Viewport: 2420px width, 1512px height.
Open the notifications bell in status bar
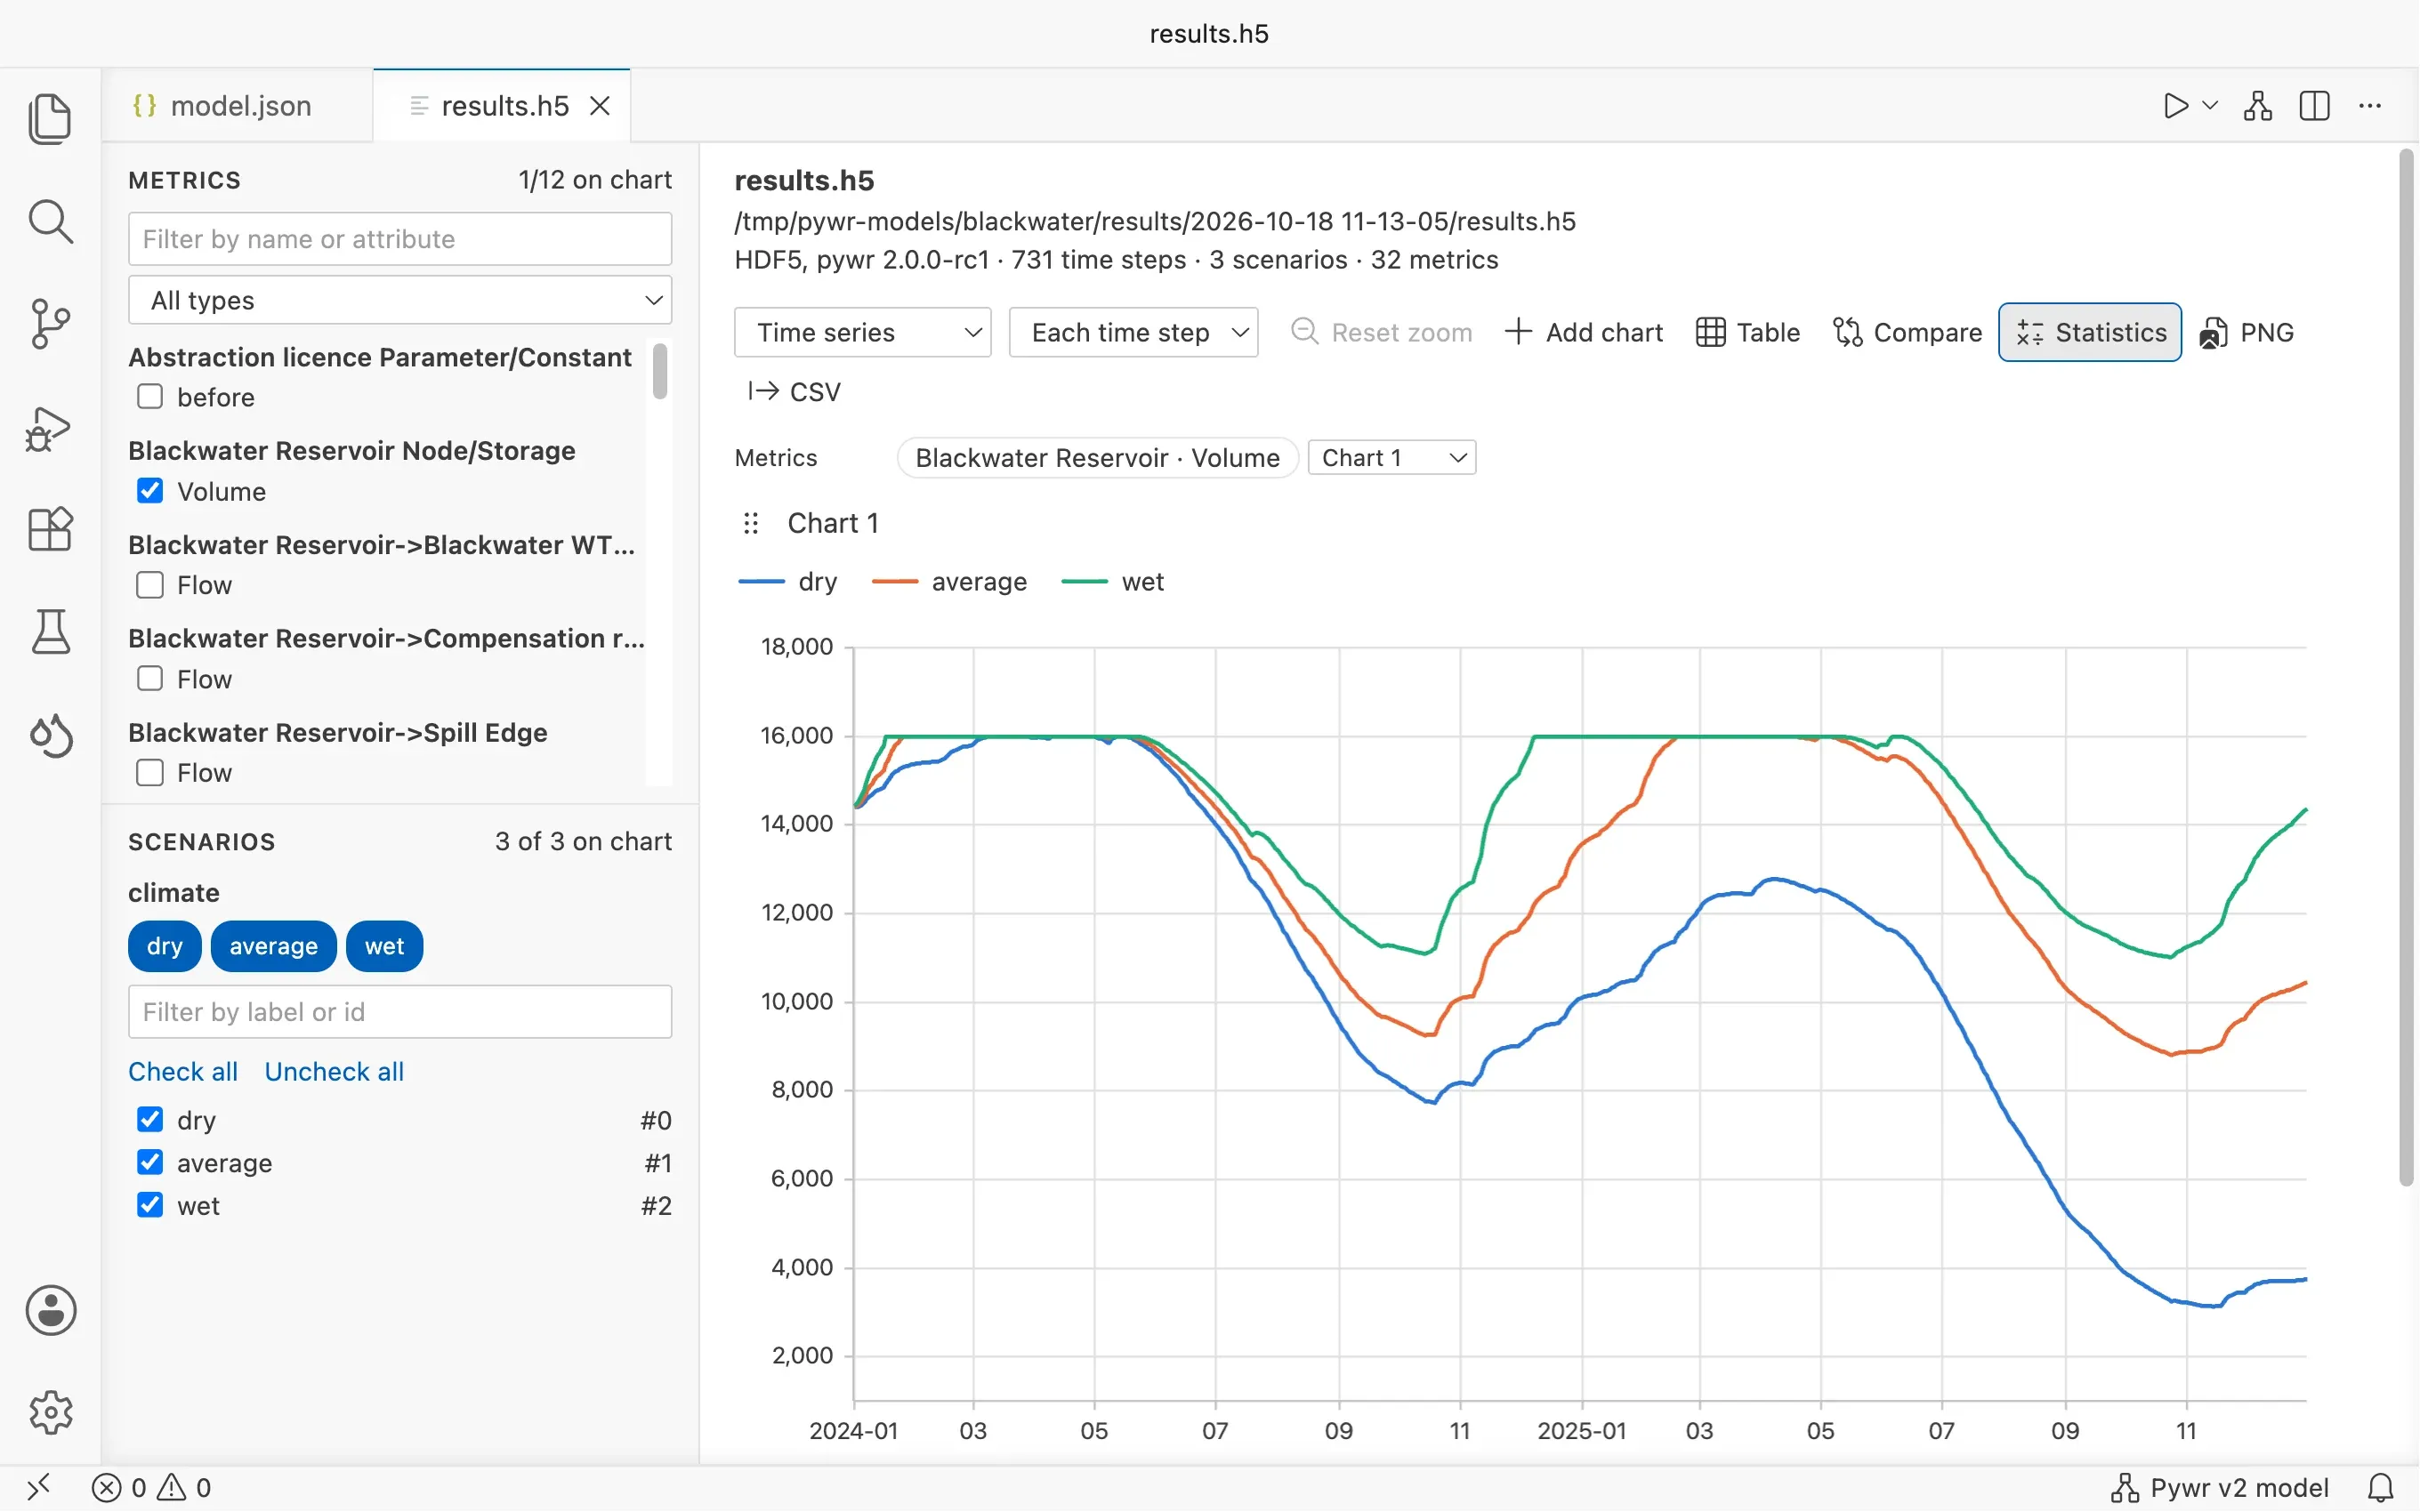coord(2381,1488)
